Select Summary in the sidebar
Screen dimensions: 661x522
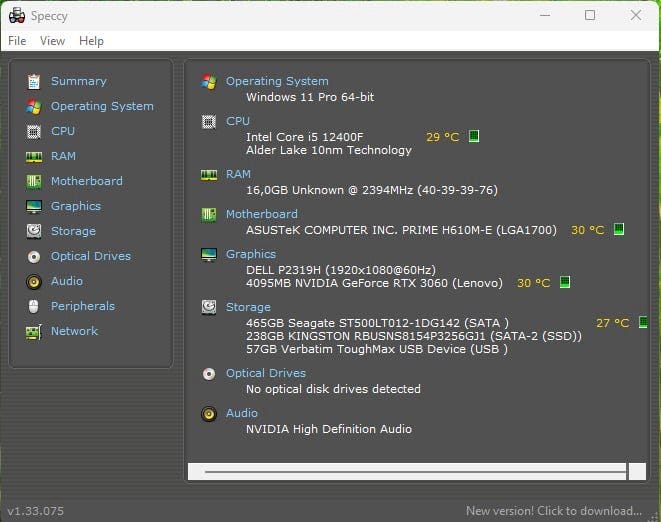point(79,81)
